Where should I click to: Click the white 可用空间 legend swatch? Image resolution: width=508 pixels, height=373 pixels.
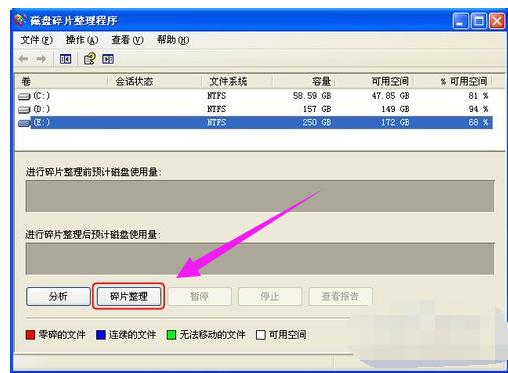(261, 335)
